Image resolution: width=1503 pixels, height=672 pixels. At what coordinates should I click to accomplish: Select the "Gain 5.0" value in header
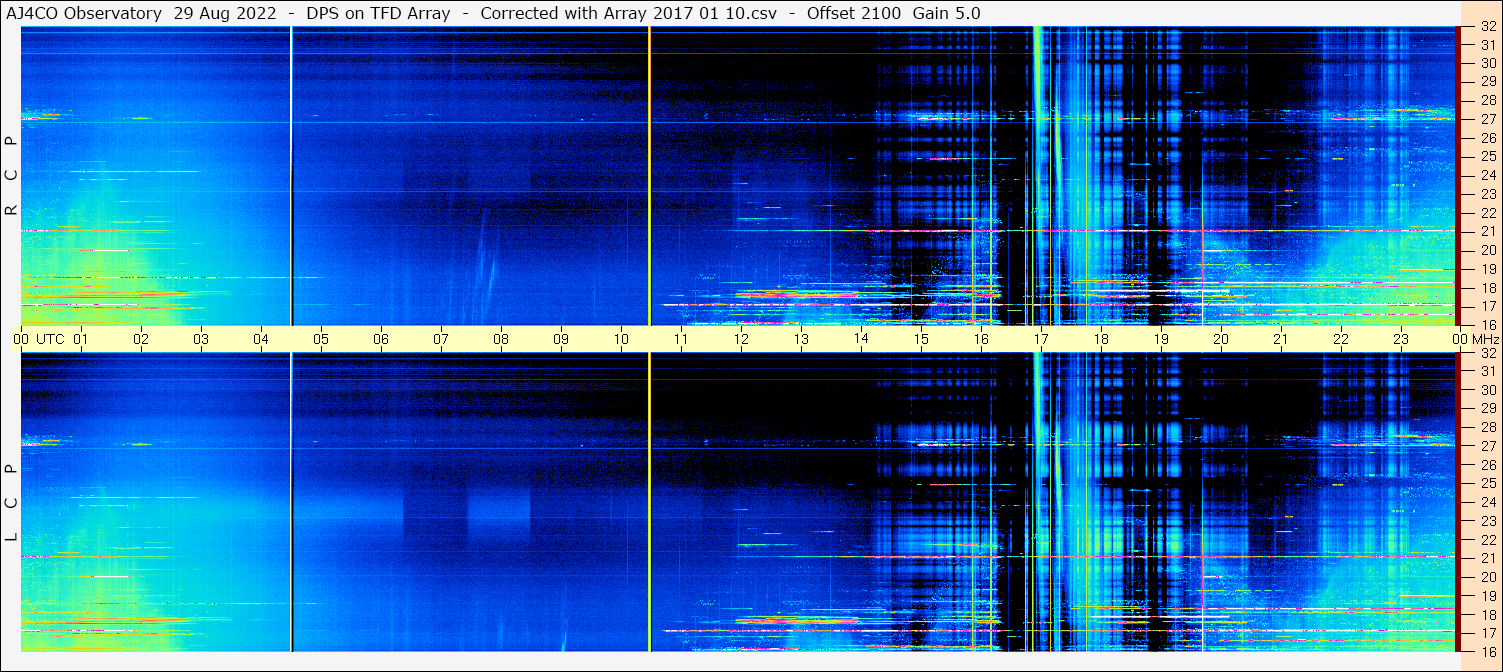(x=946, y=13)
